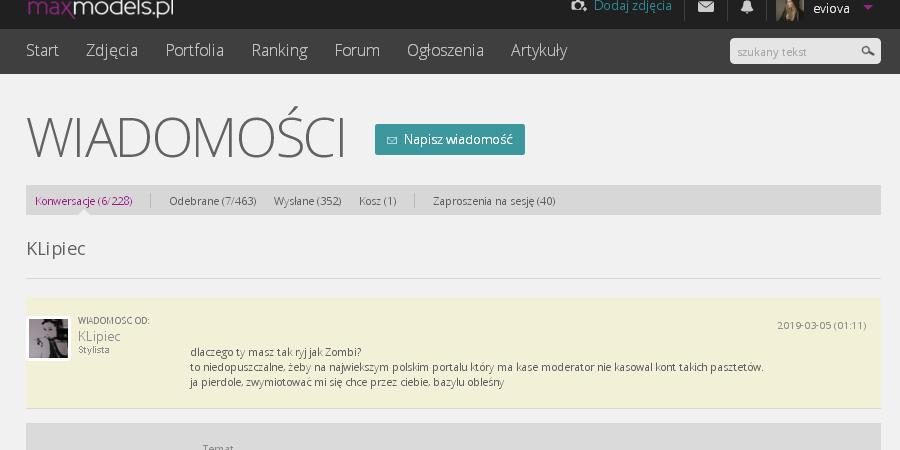The height and width of the screenshot is (450, 900).
Task: Open the Portfolia menu item
Action: pos(195,51)
